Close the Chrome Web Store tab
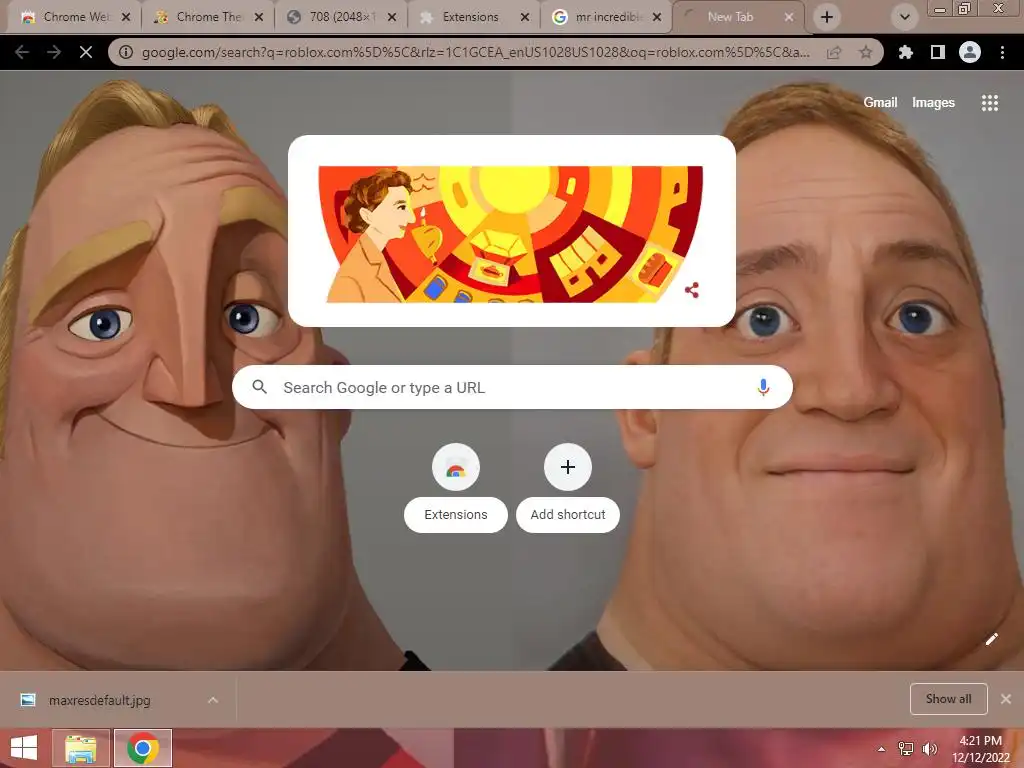The image size is (1024, 768). pyautogui.click(x=126, y=17)
